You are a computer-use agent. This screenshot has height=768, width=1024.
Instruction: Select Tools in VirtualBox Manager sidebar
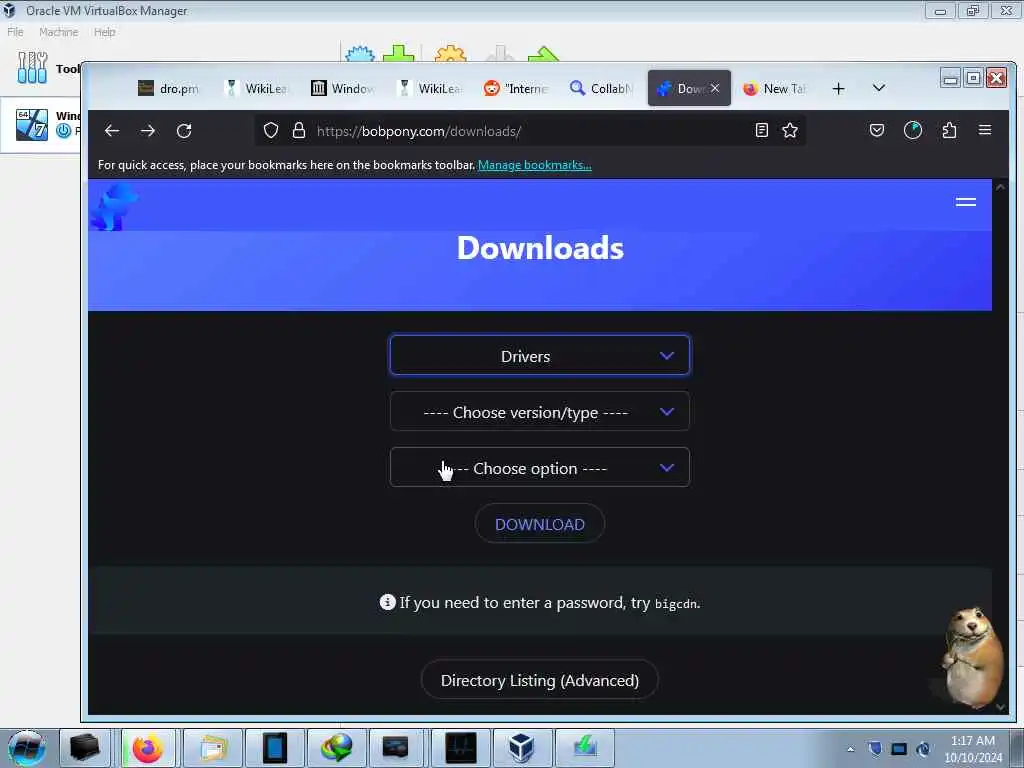[x=40, y=68]
